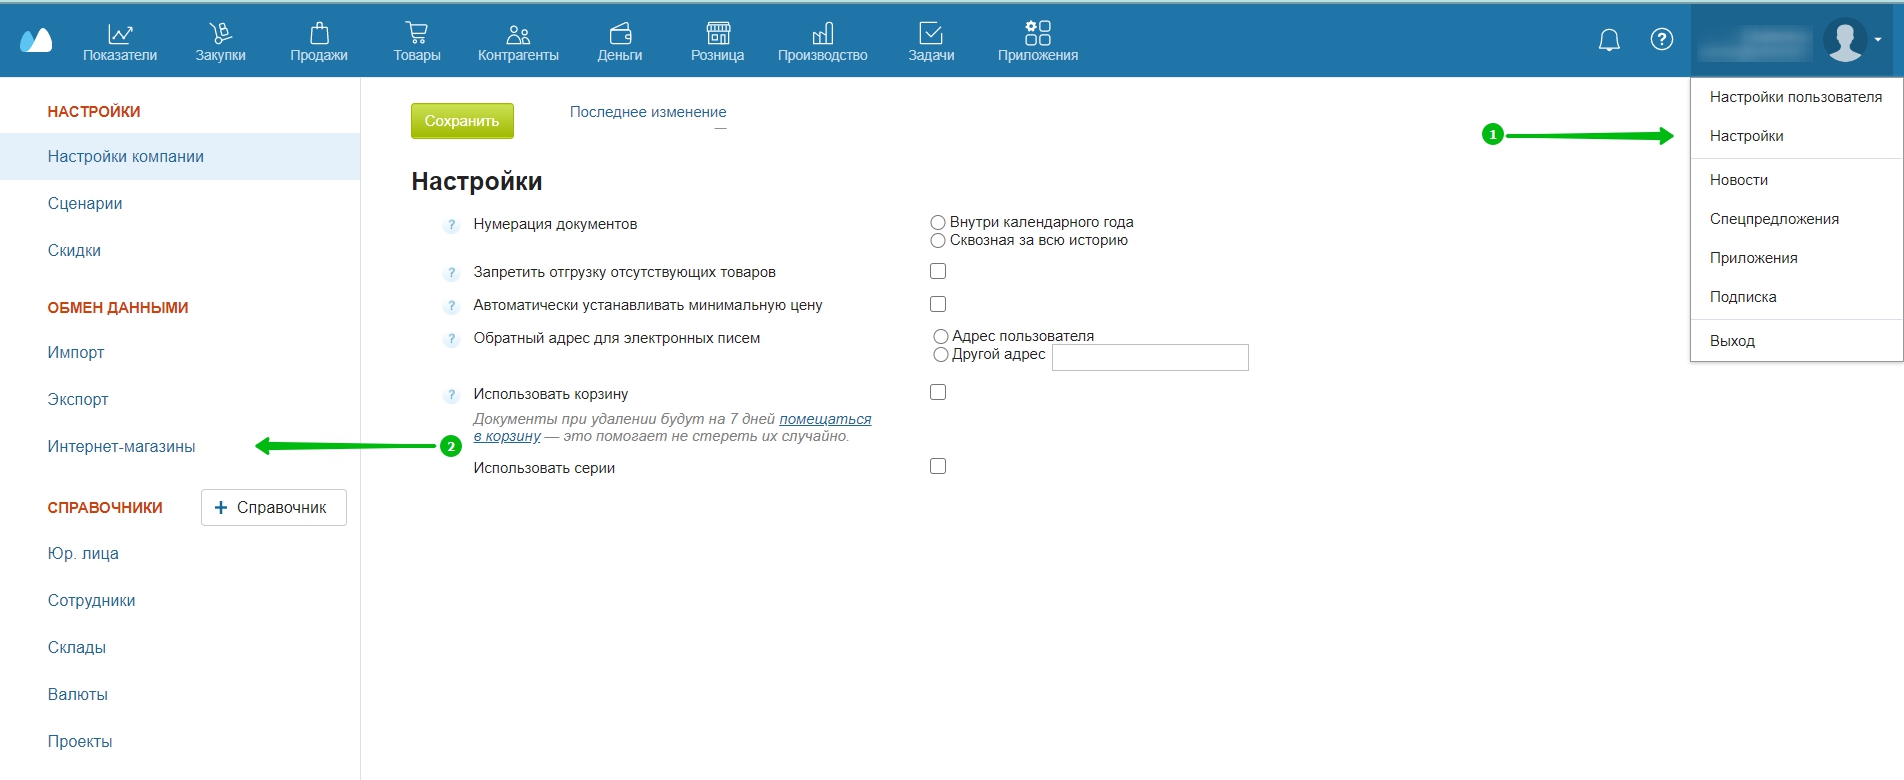This screenshot has width=1904, height=780.
Task: Collapse the user menu dropdown arrow
Action: (1878, 40)
